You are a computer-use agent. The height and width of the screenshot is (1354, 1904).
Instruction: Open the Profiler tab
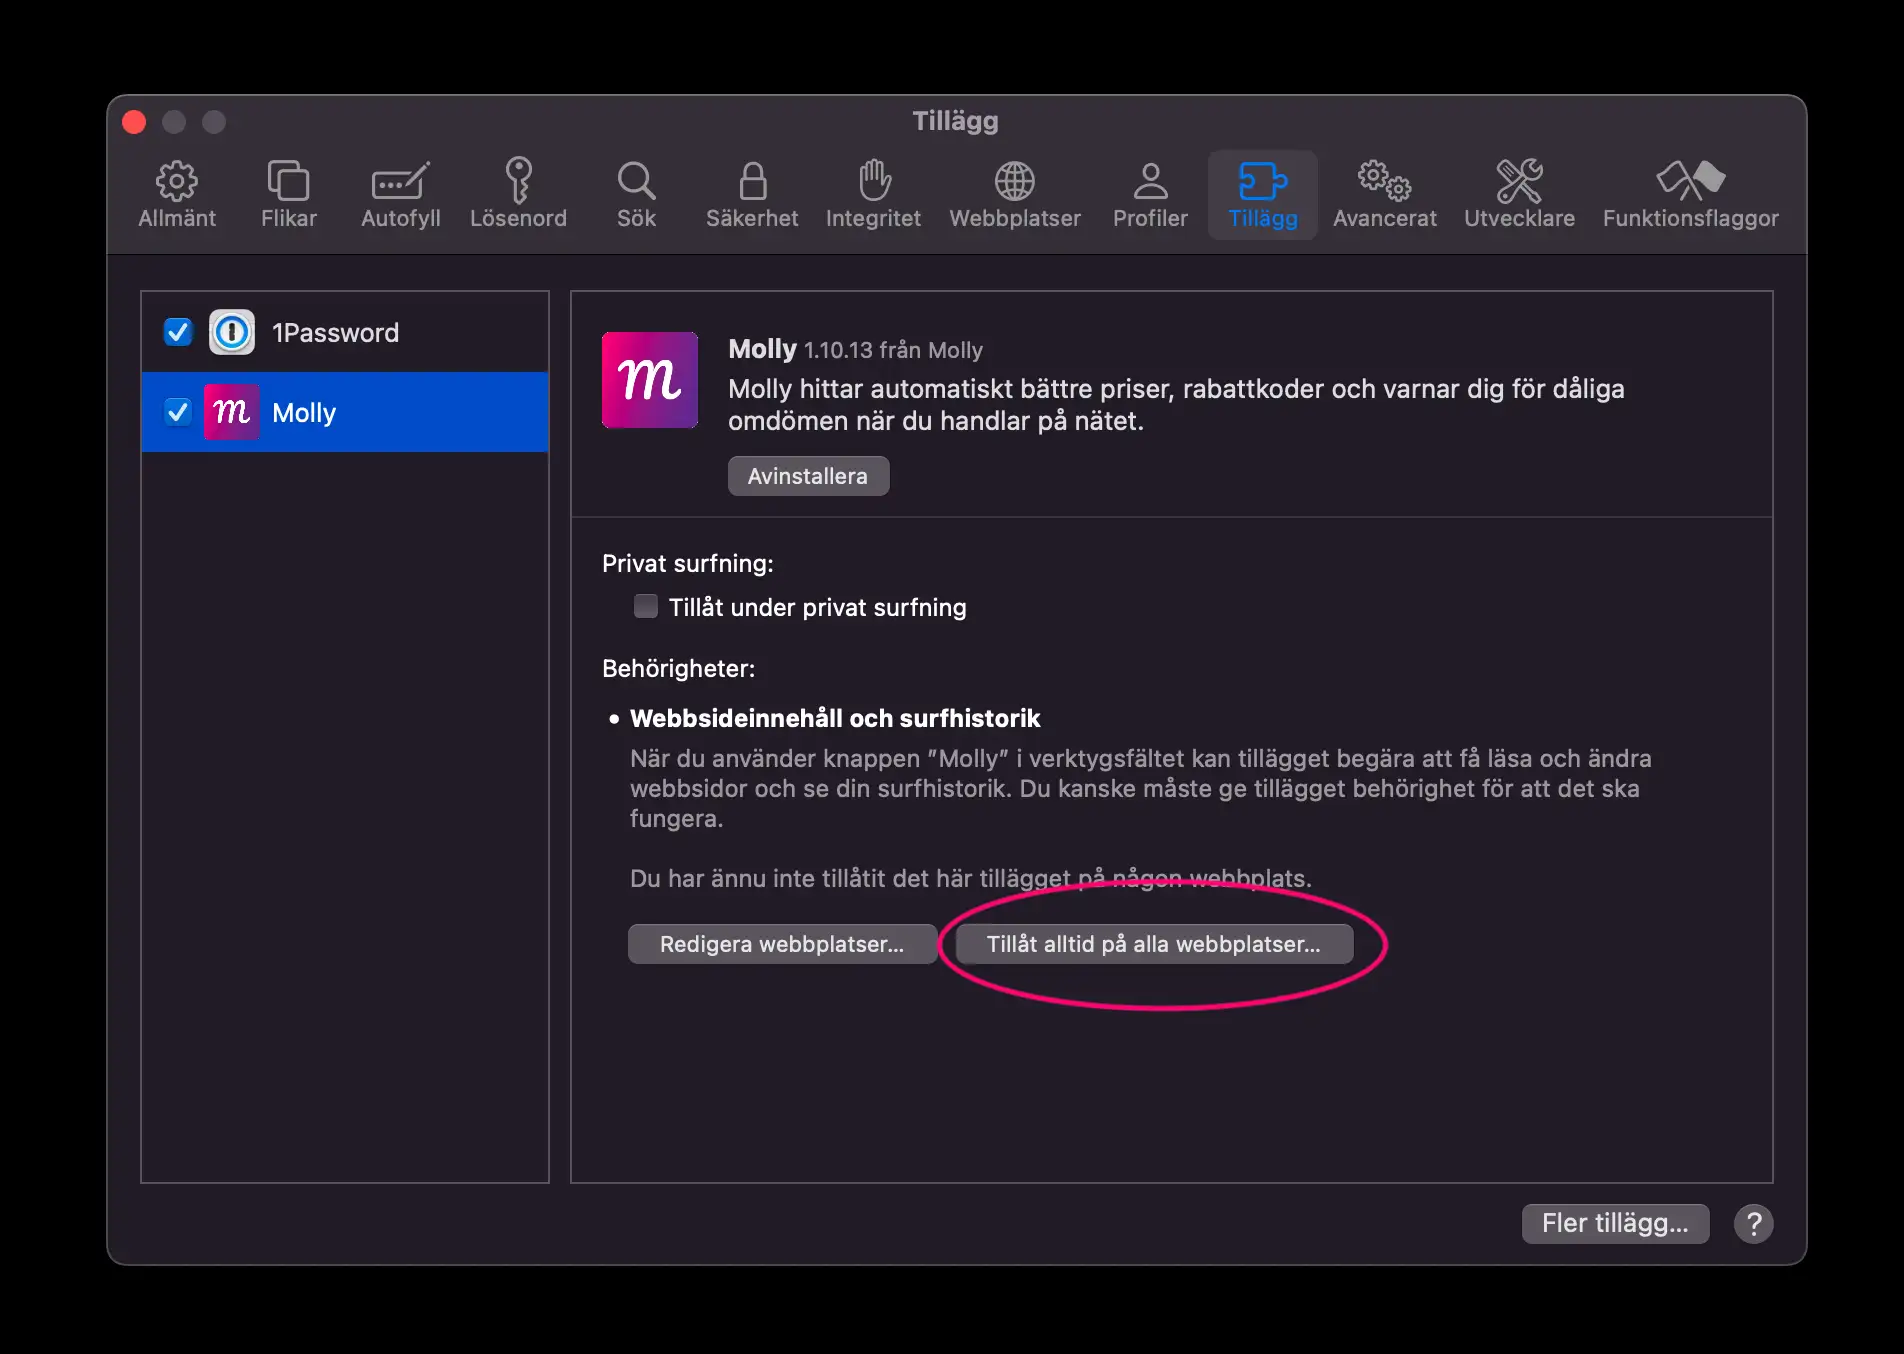pyautogui.click(x=1150, y=195)
